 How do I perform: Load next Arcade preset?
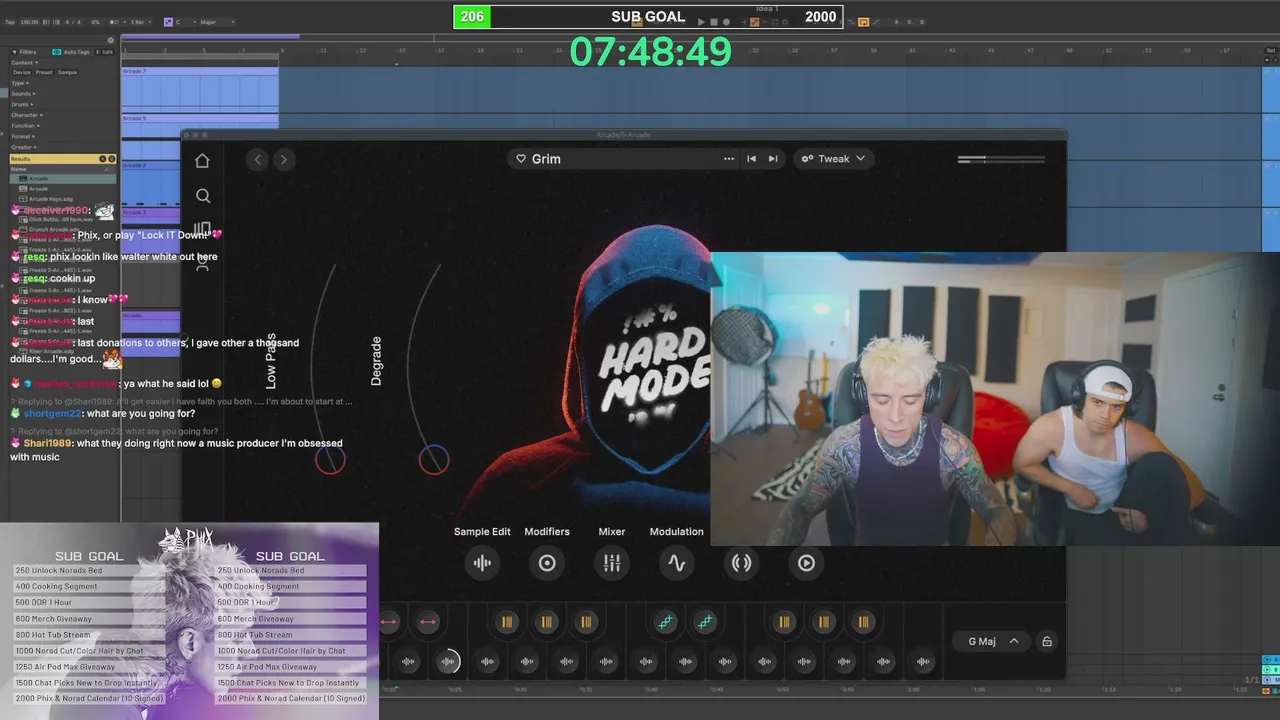point(773,159)
